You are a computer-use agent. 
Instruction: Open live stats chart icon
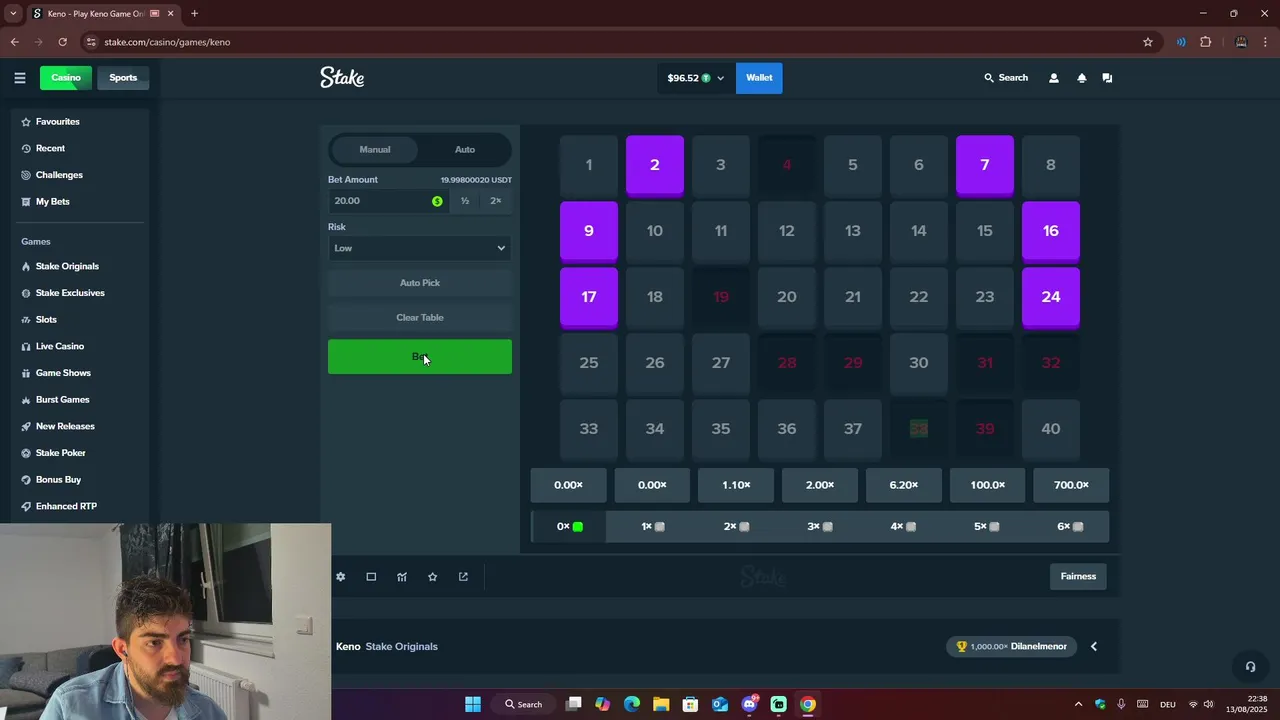[402, 577]
